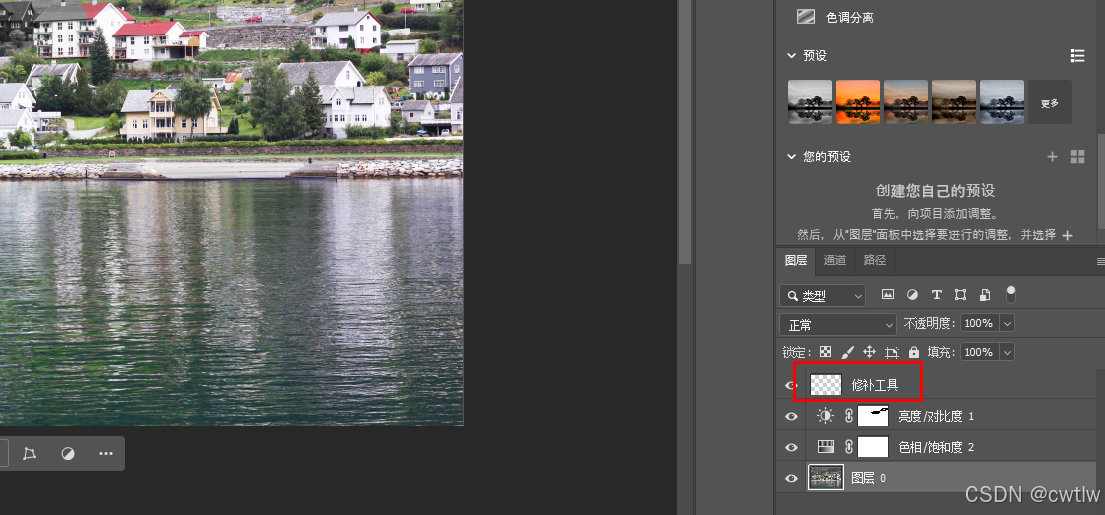The height and width of the screenshot is (515, 1105).
Task: Filter layers by pixel layers icon
Action: 888,294
